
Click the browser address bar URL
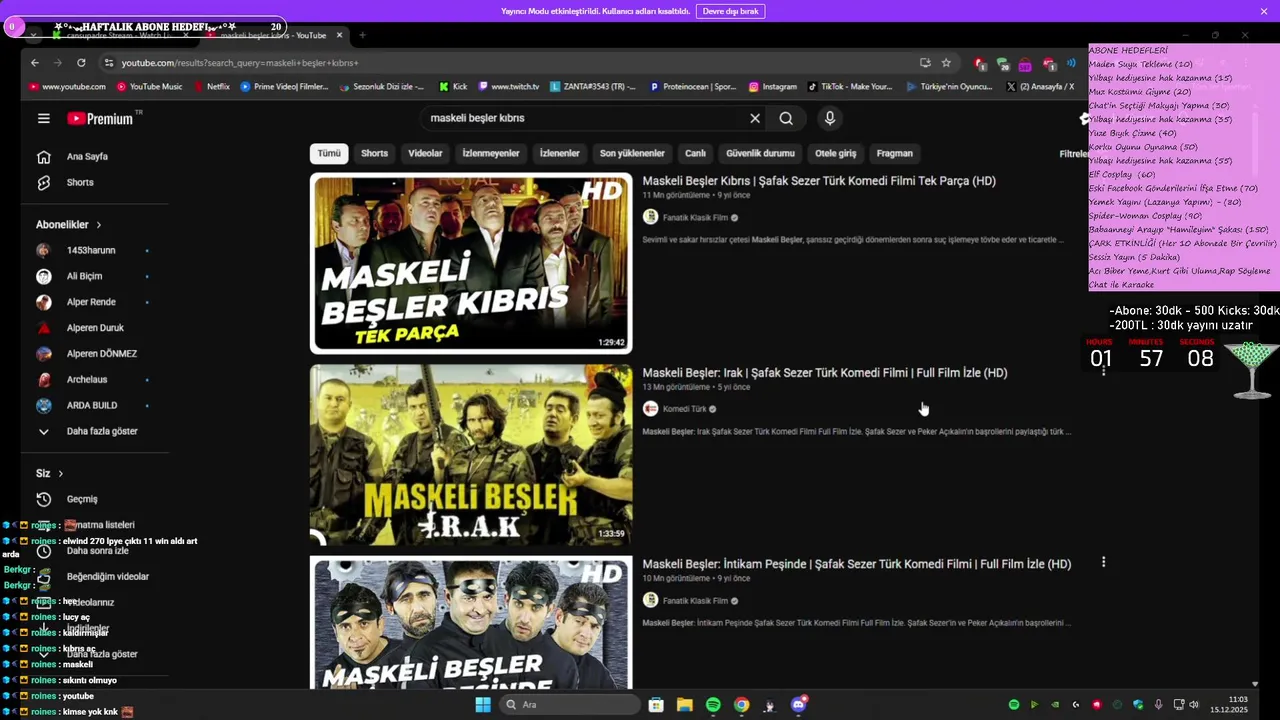point(240,63)
